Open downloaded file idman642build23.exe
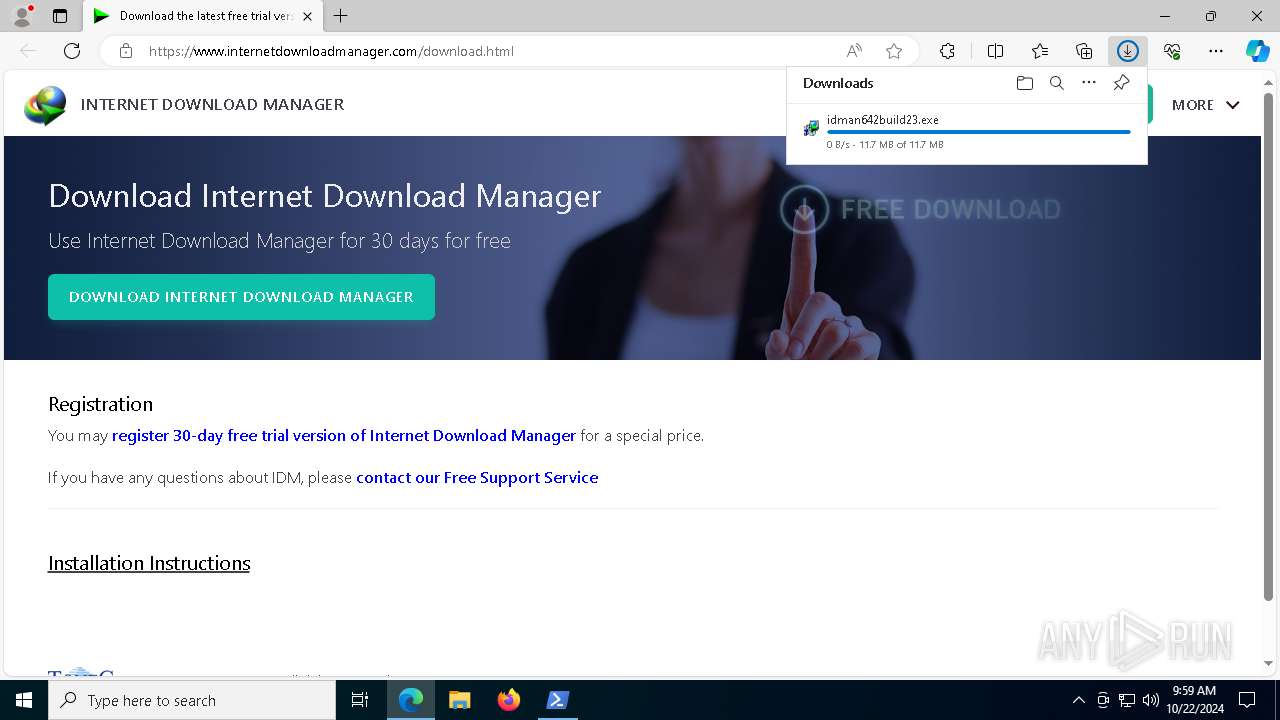 pos(883,120)
